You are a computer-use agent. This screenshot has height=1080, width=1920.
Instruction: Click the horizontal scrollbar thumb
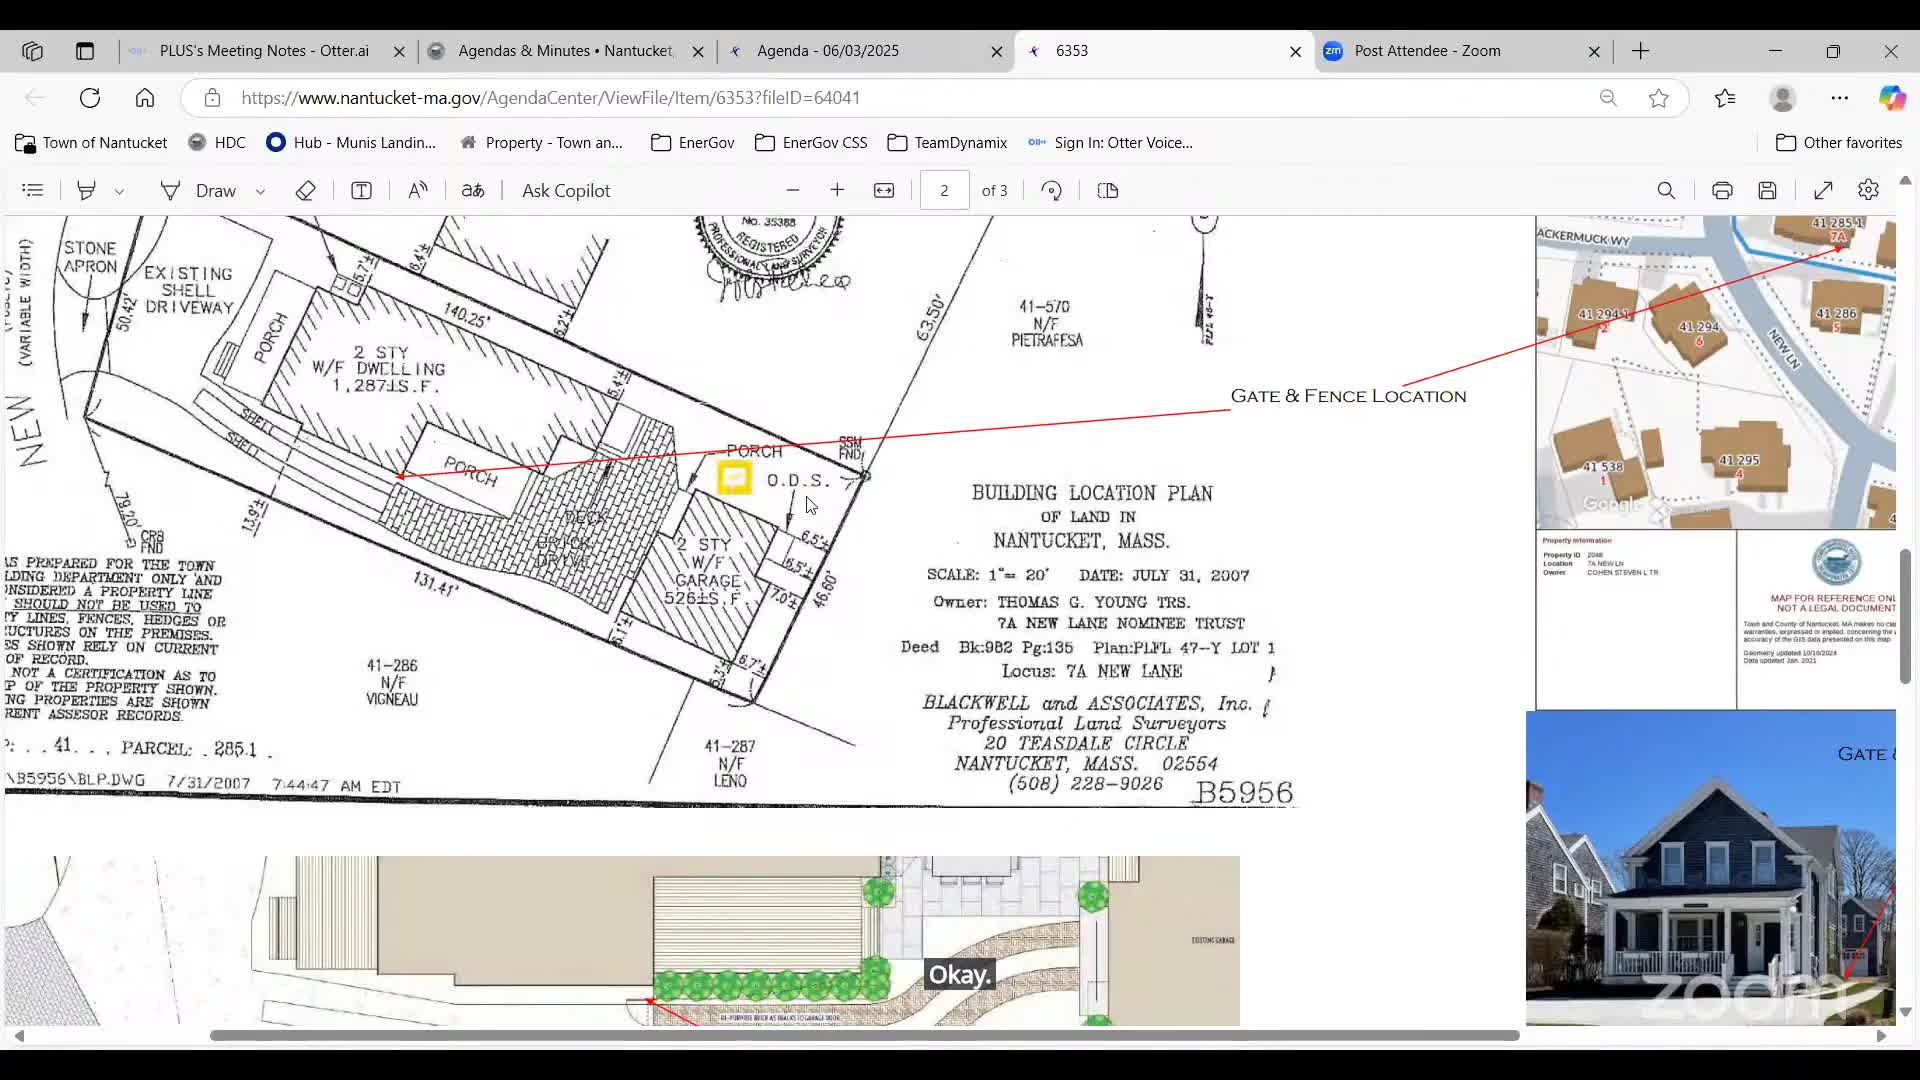pyautogui.click(x=865, y=1036)
